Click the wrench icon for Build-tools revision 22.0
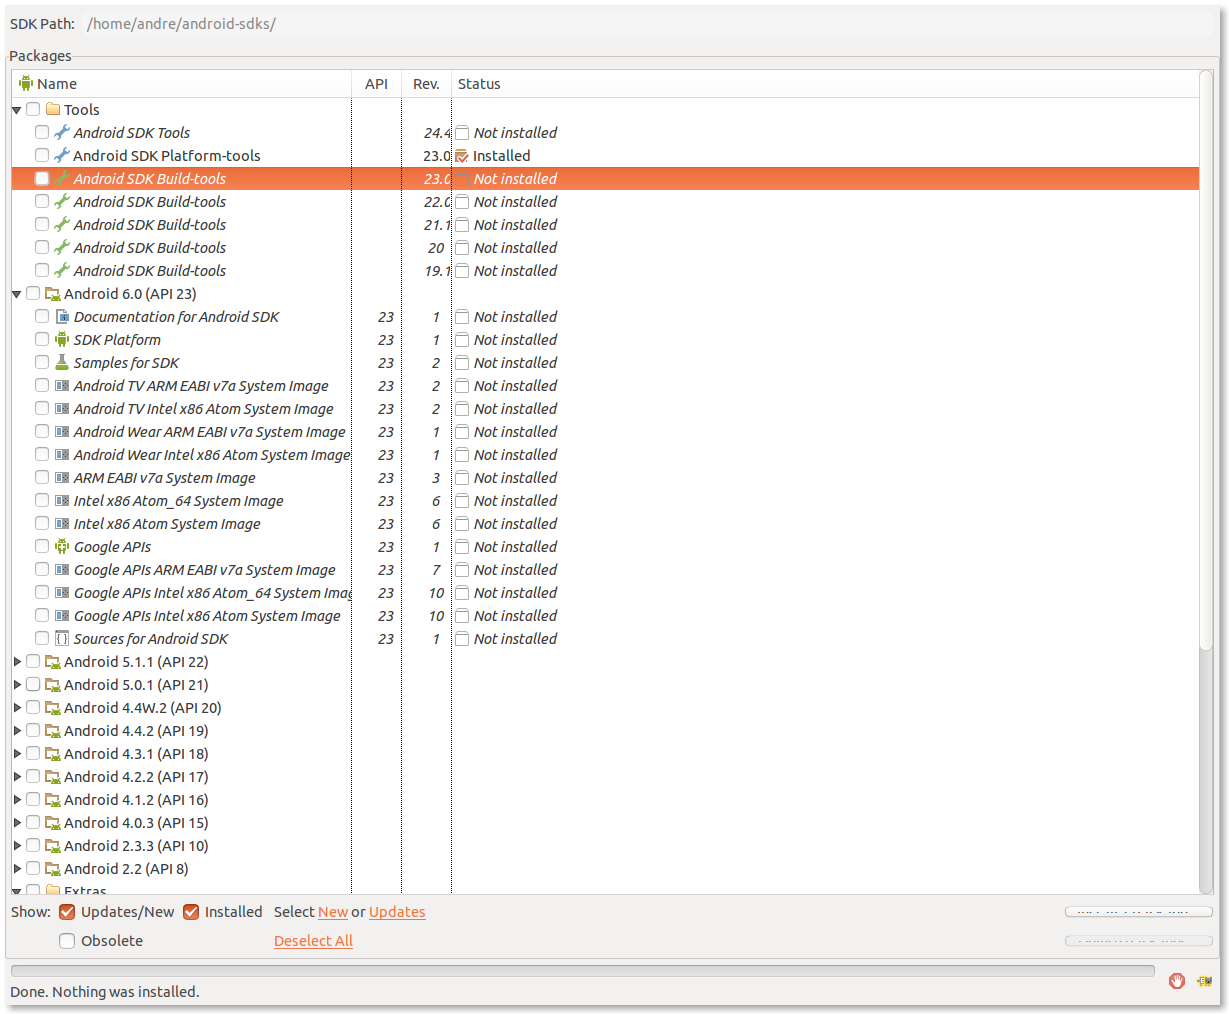This screenshot has height=1014, width=1229. (x=62, y=201)
